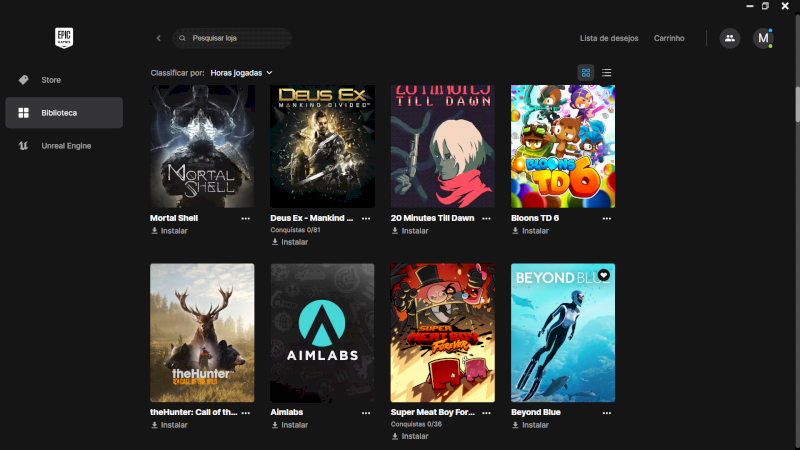
Task: Open Unreal Engine section
Action: [x=64, y=146]
